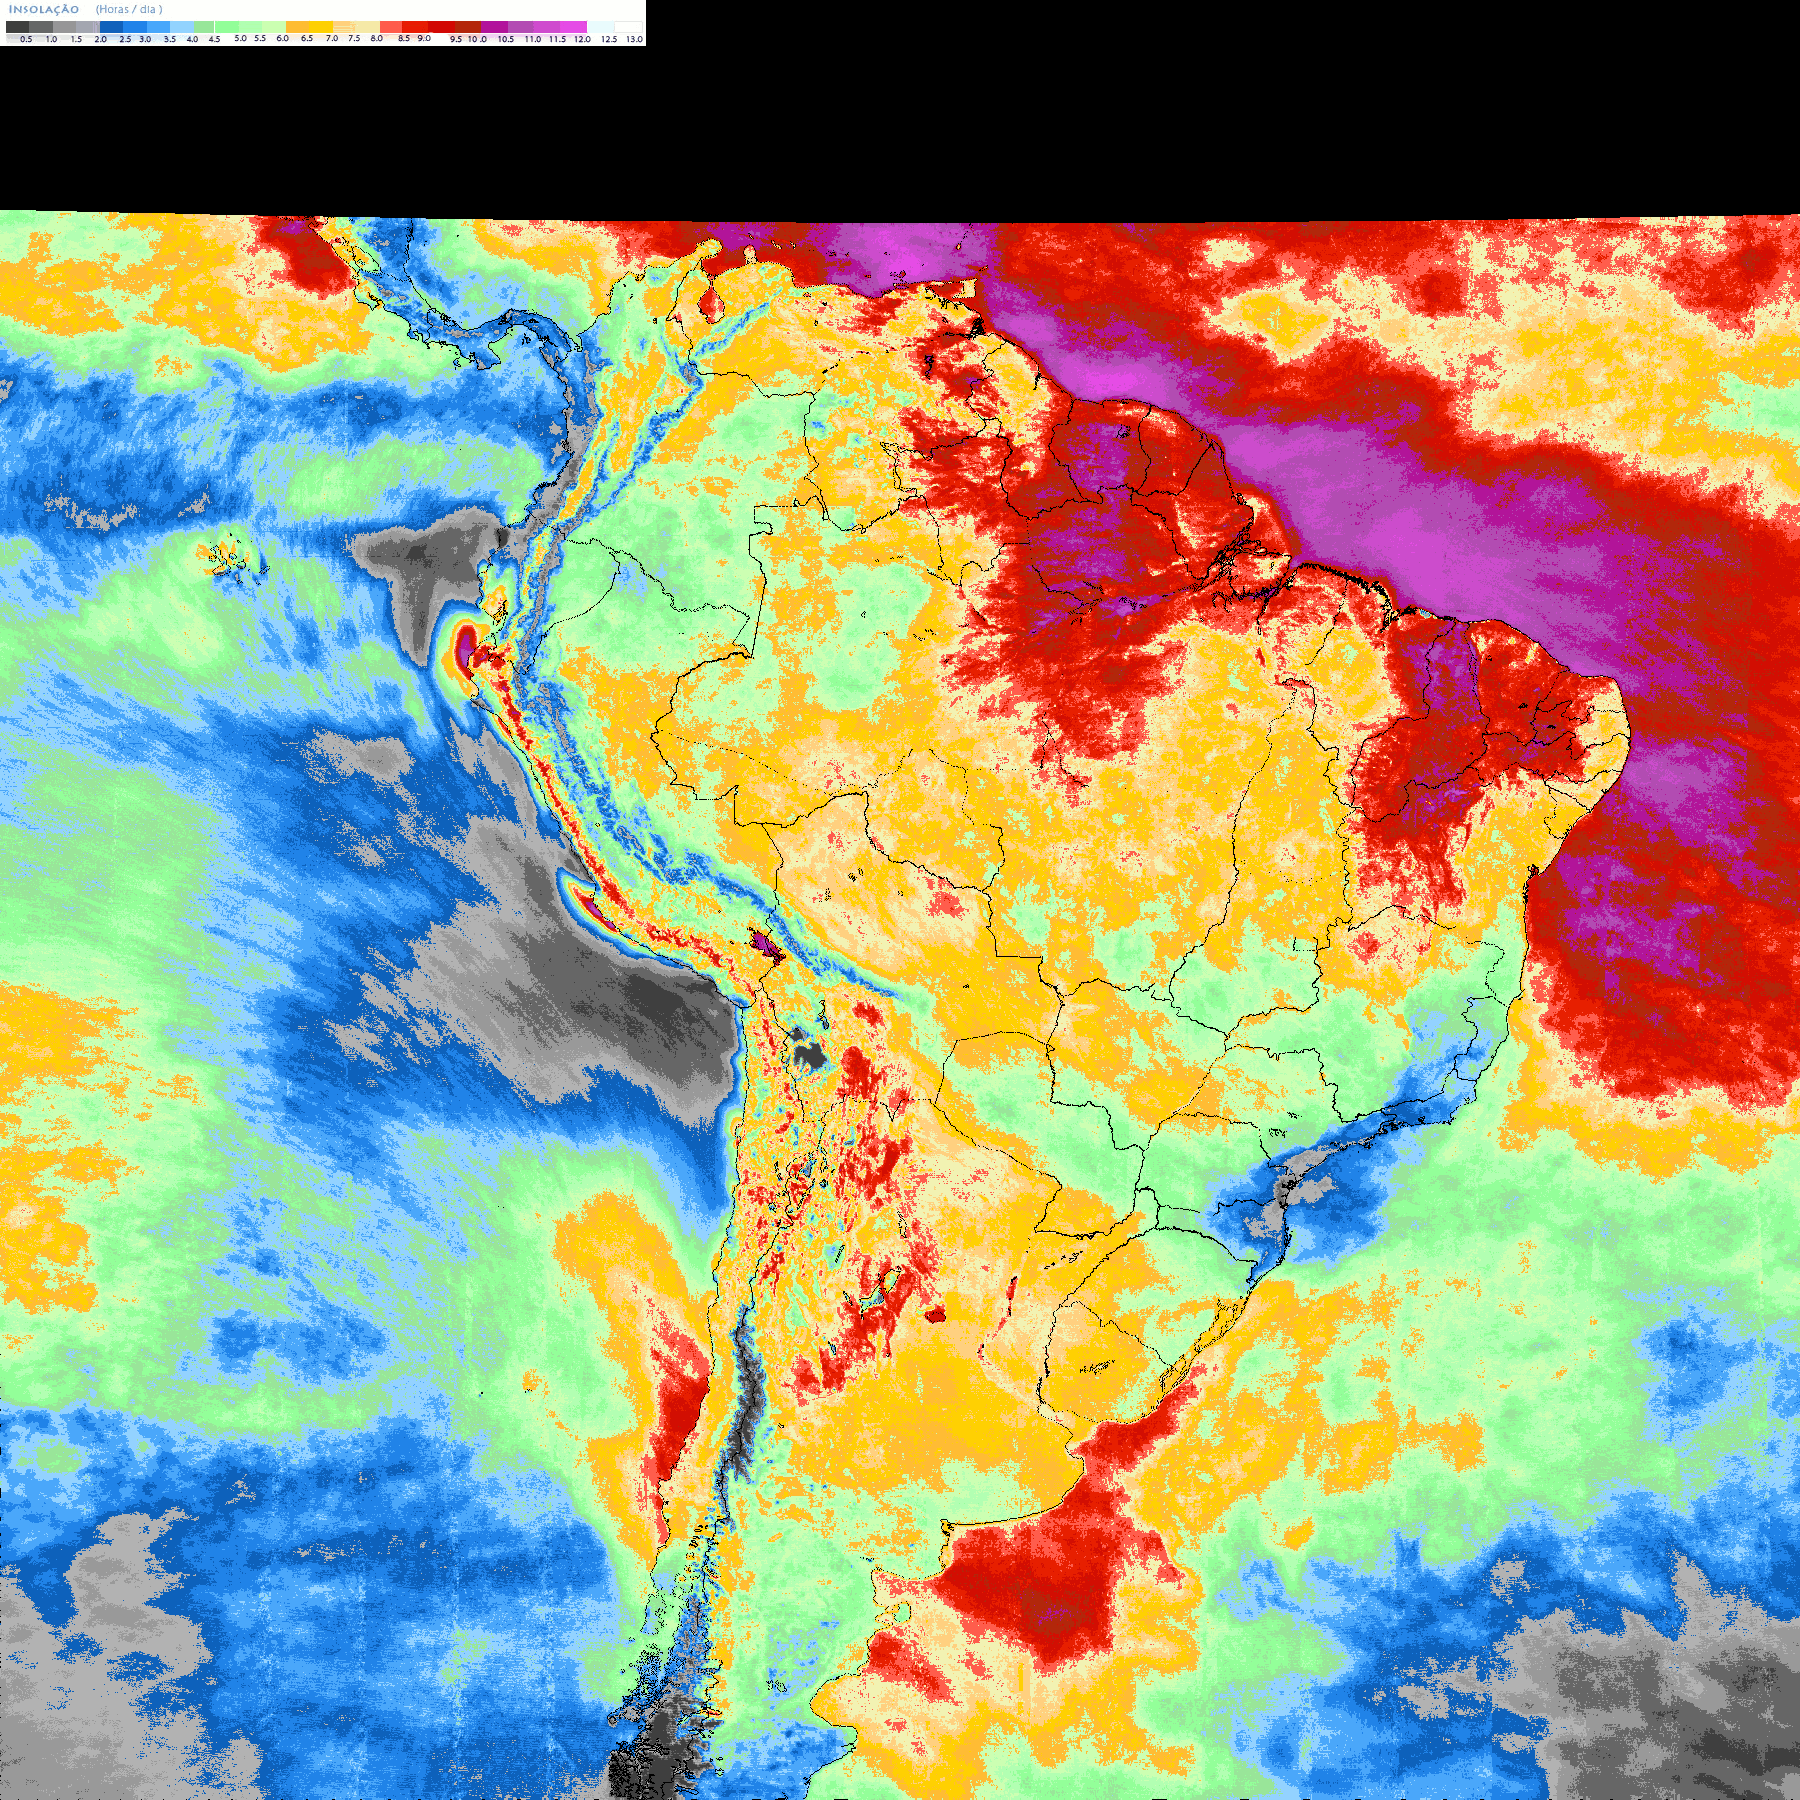
Task: Click the '8.0' legend value
Action: tap(376, 38)
